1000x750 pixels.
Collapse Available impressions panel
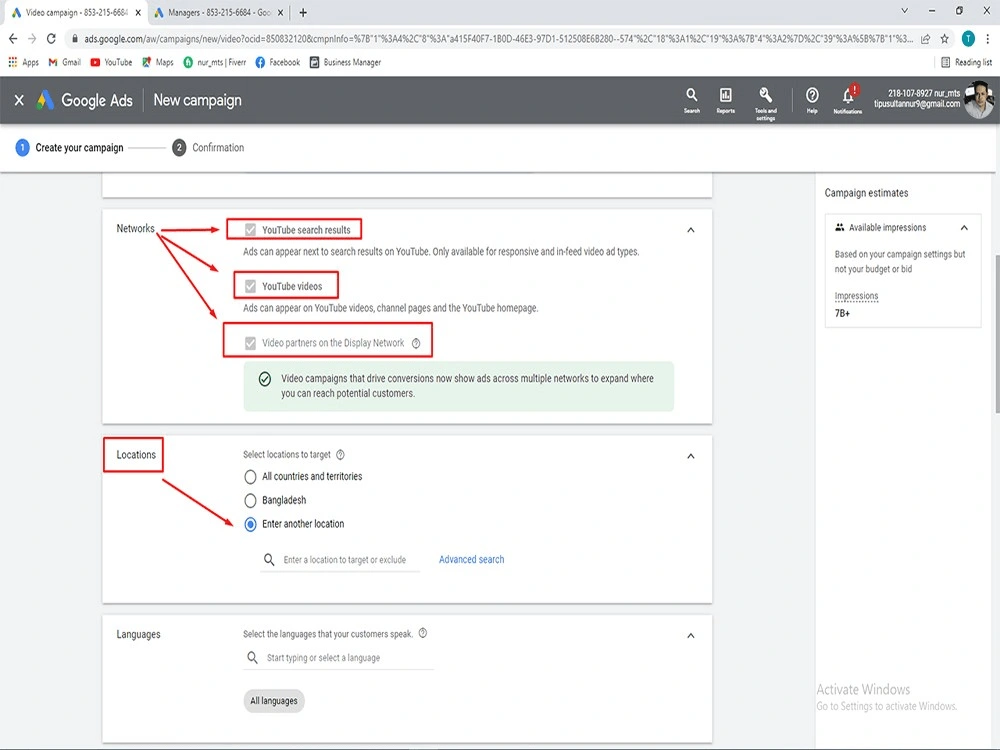(964, 228)
